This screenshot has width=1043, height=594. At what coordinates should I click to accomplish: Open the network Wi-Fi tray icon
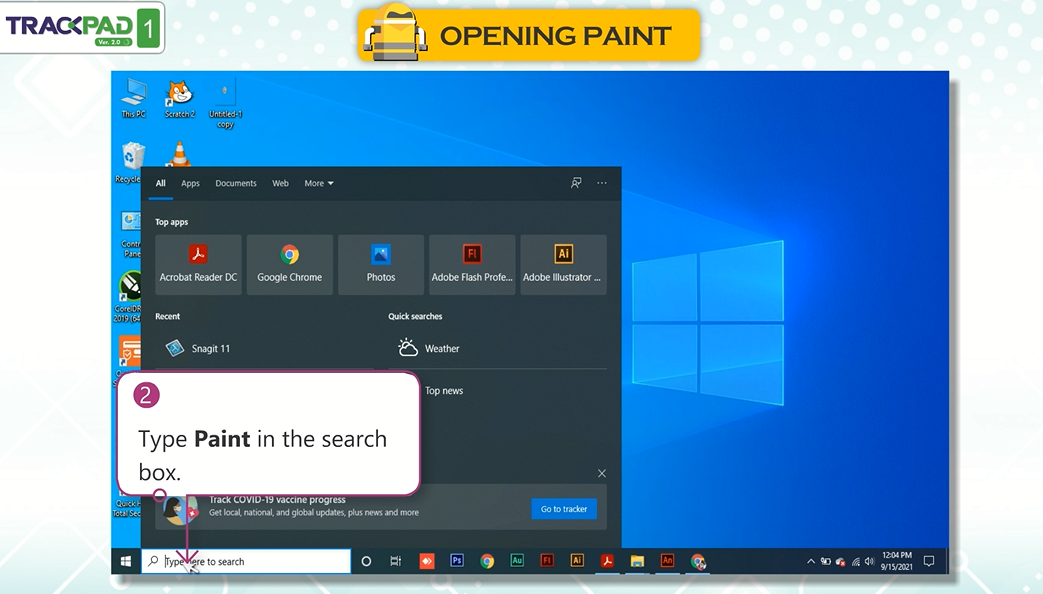pyautogui.click(x=855, y=561)
